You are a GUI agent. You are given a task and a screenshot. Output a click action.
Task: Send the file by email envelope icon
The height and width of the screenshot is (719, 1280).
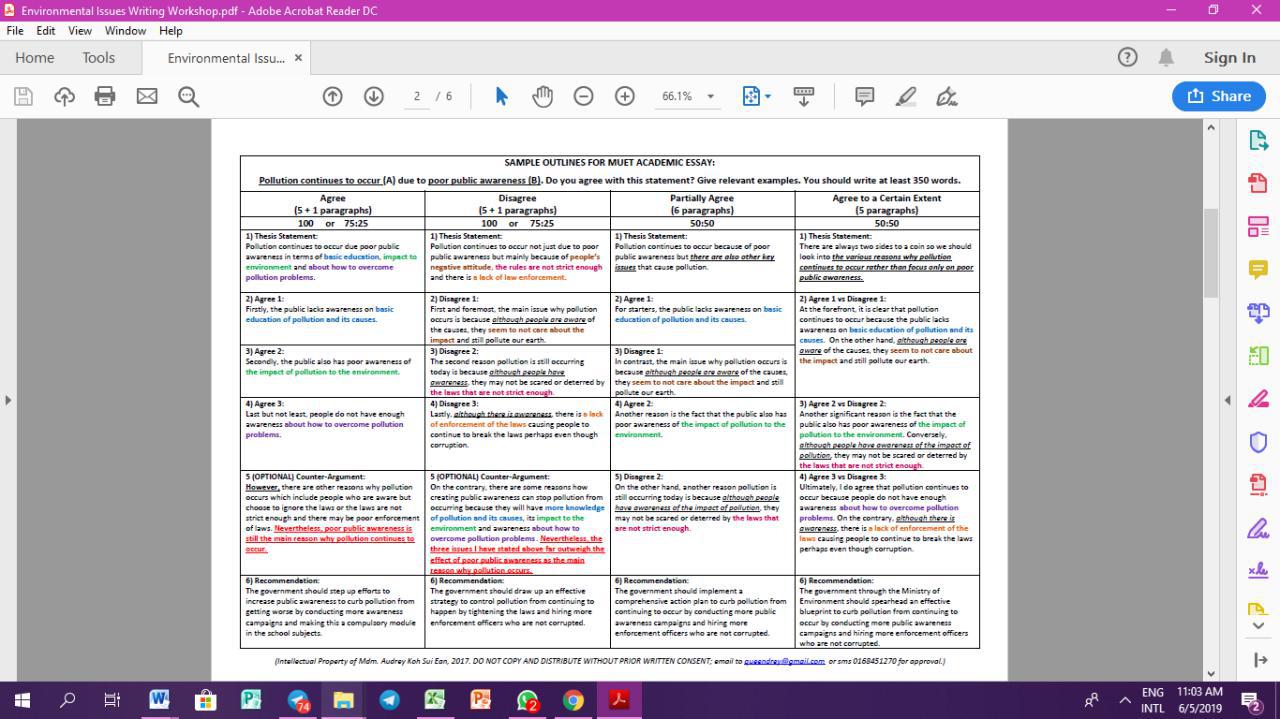[x=147, y=96]
